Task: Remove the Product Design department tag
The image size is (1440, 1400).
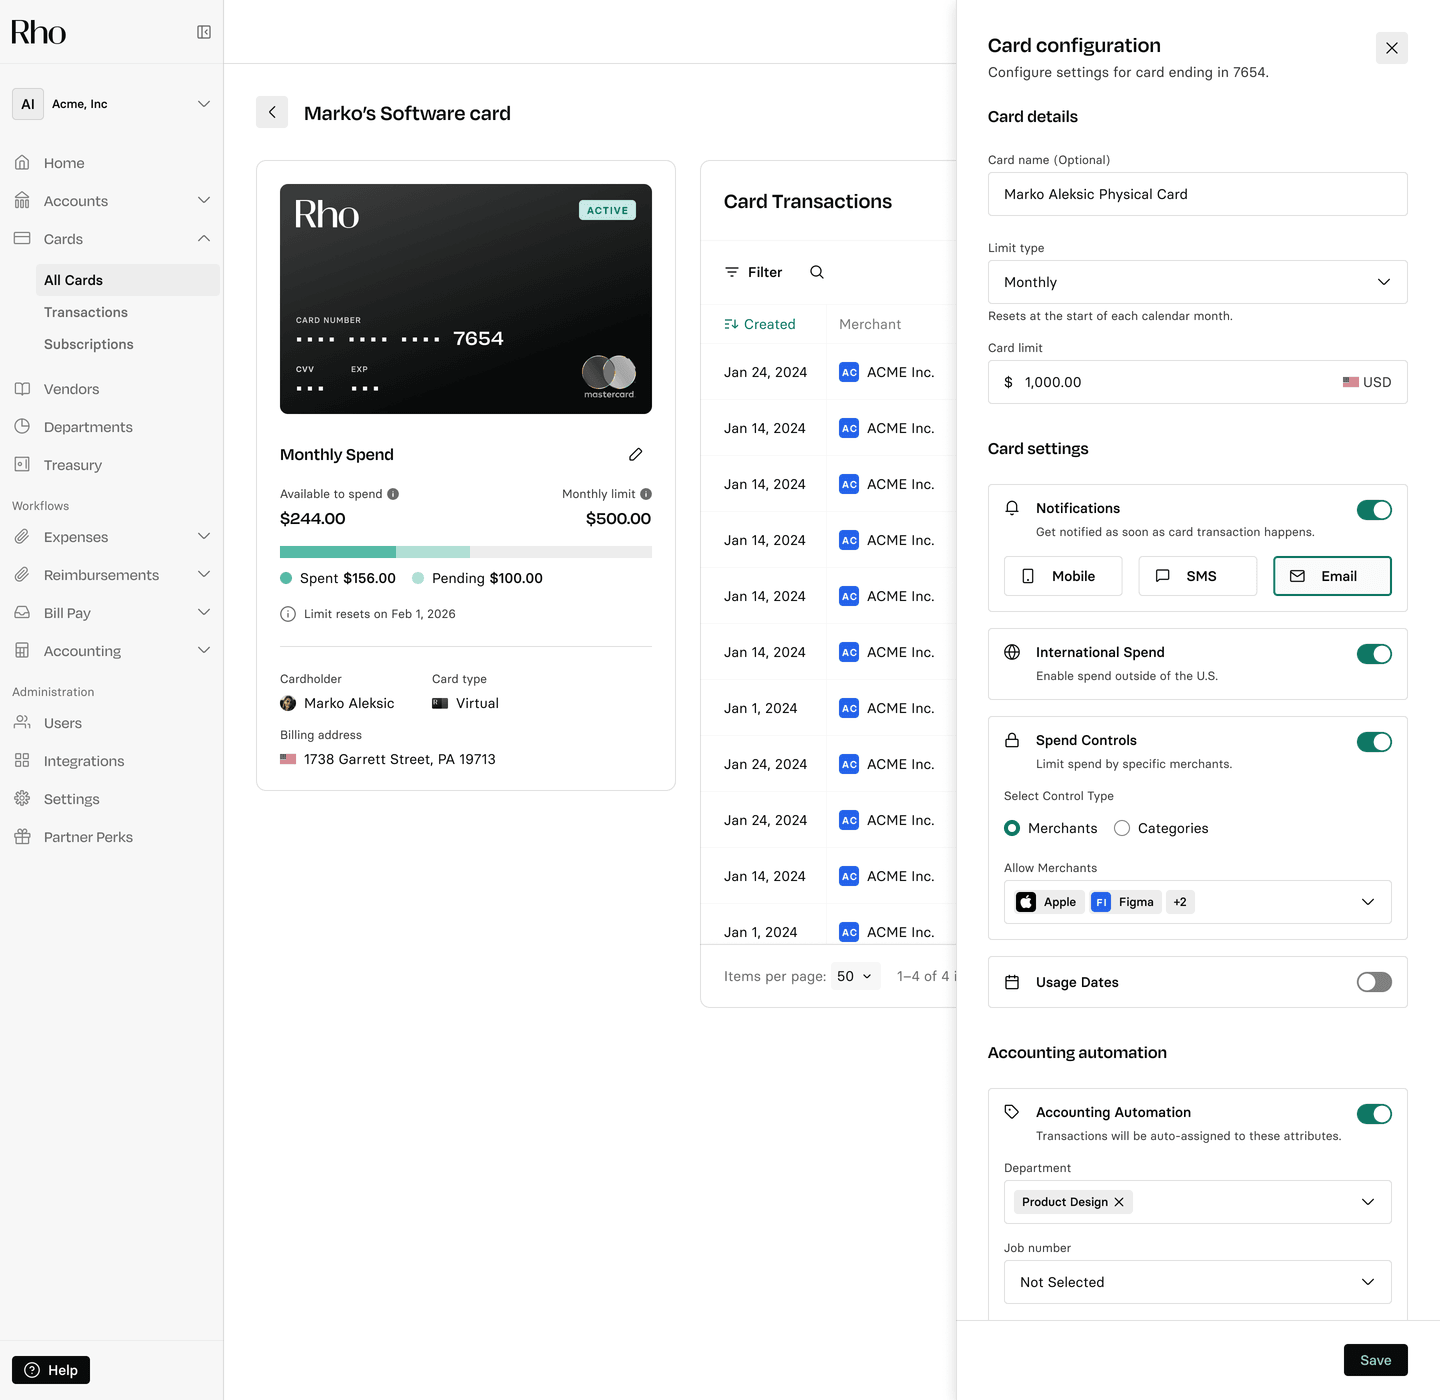Action: (1119, 1202)
